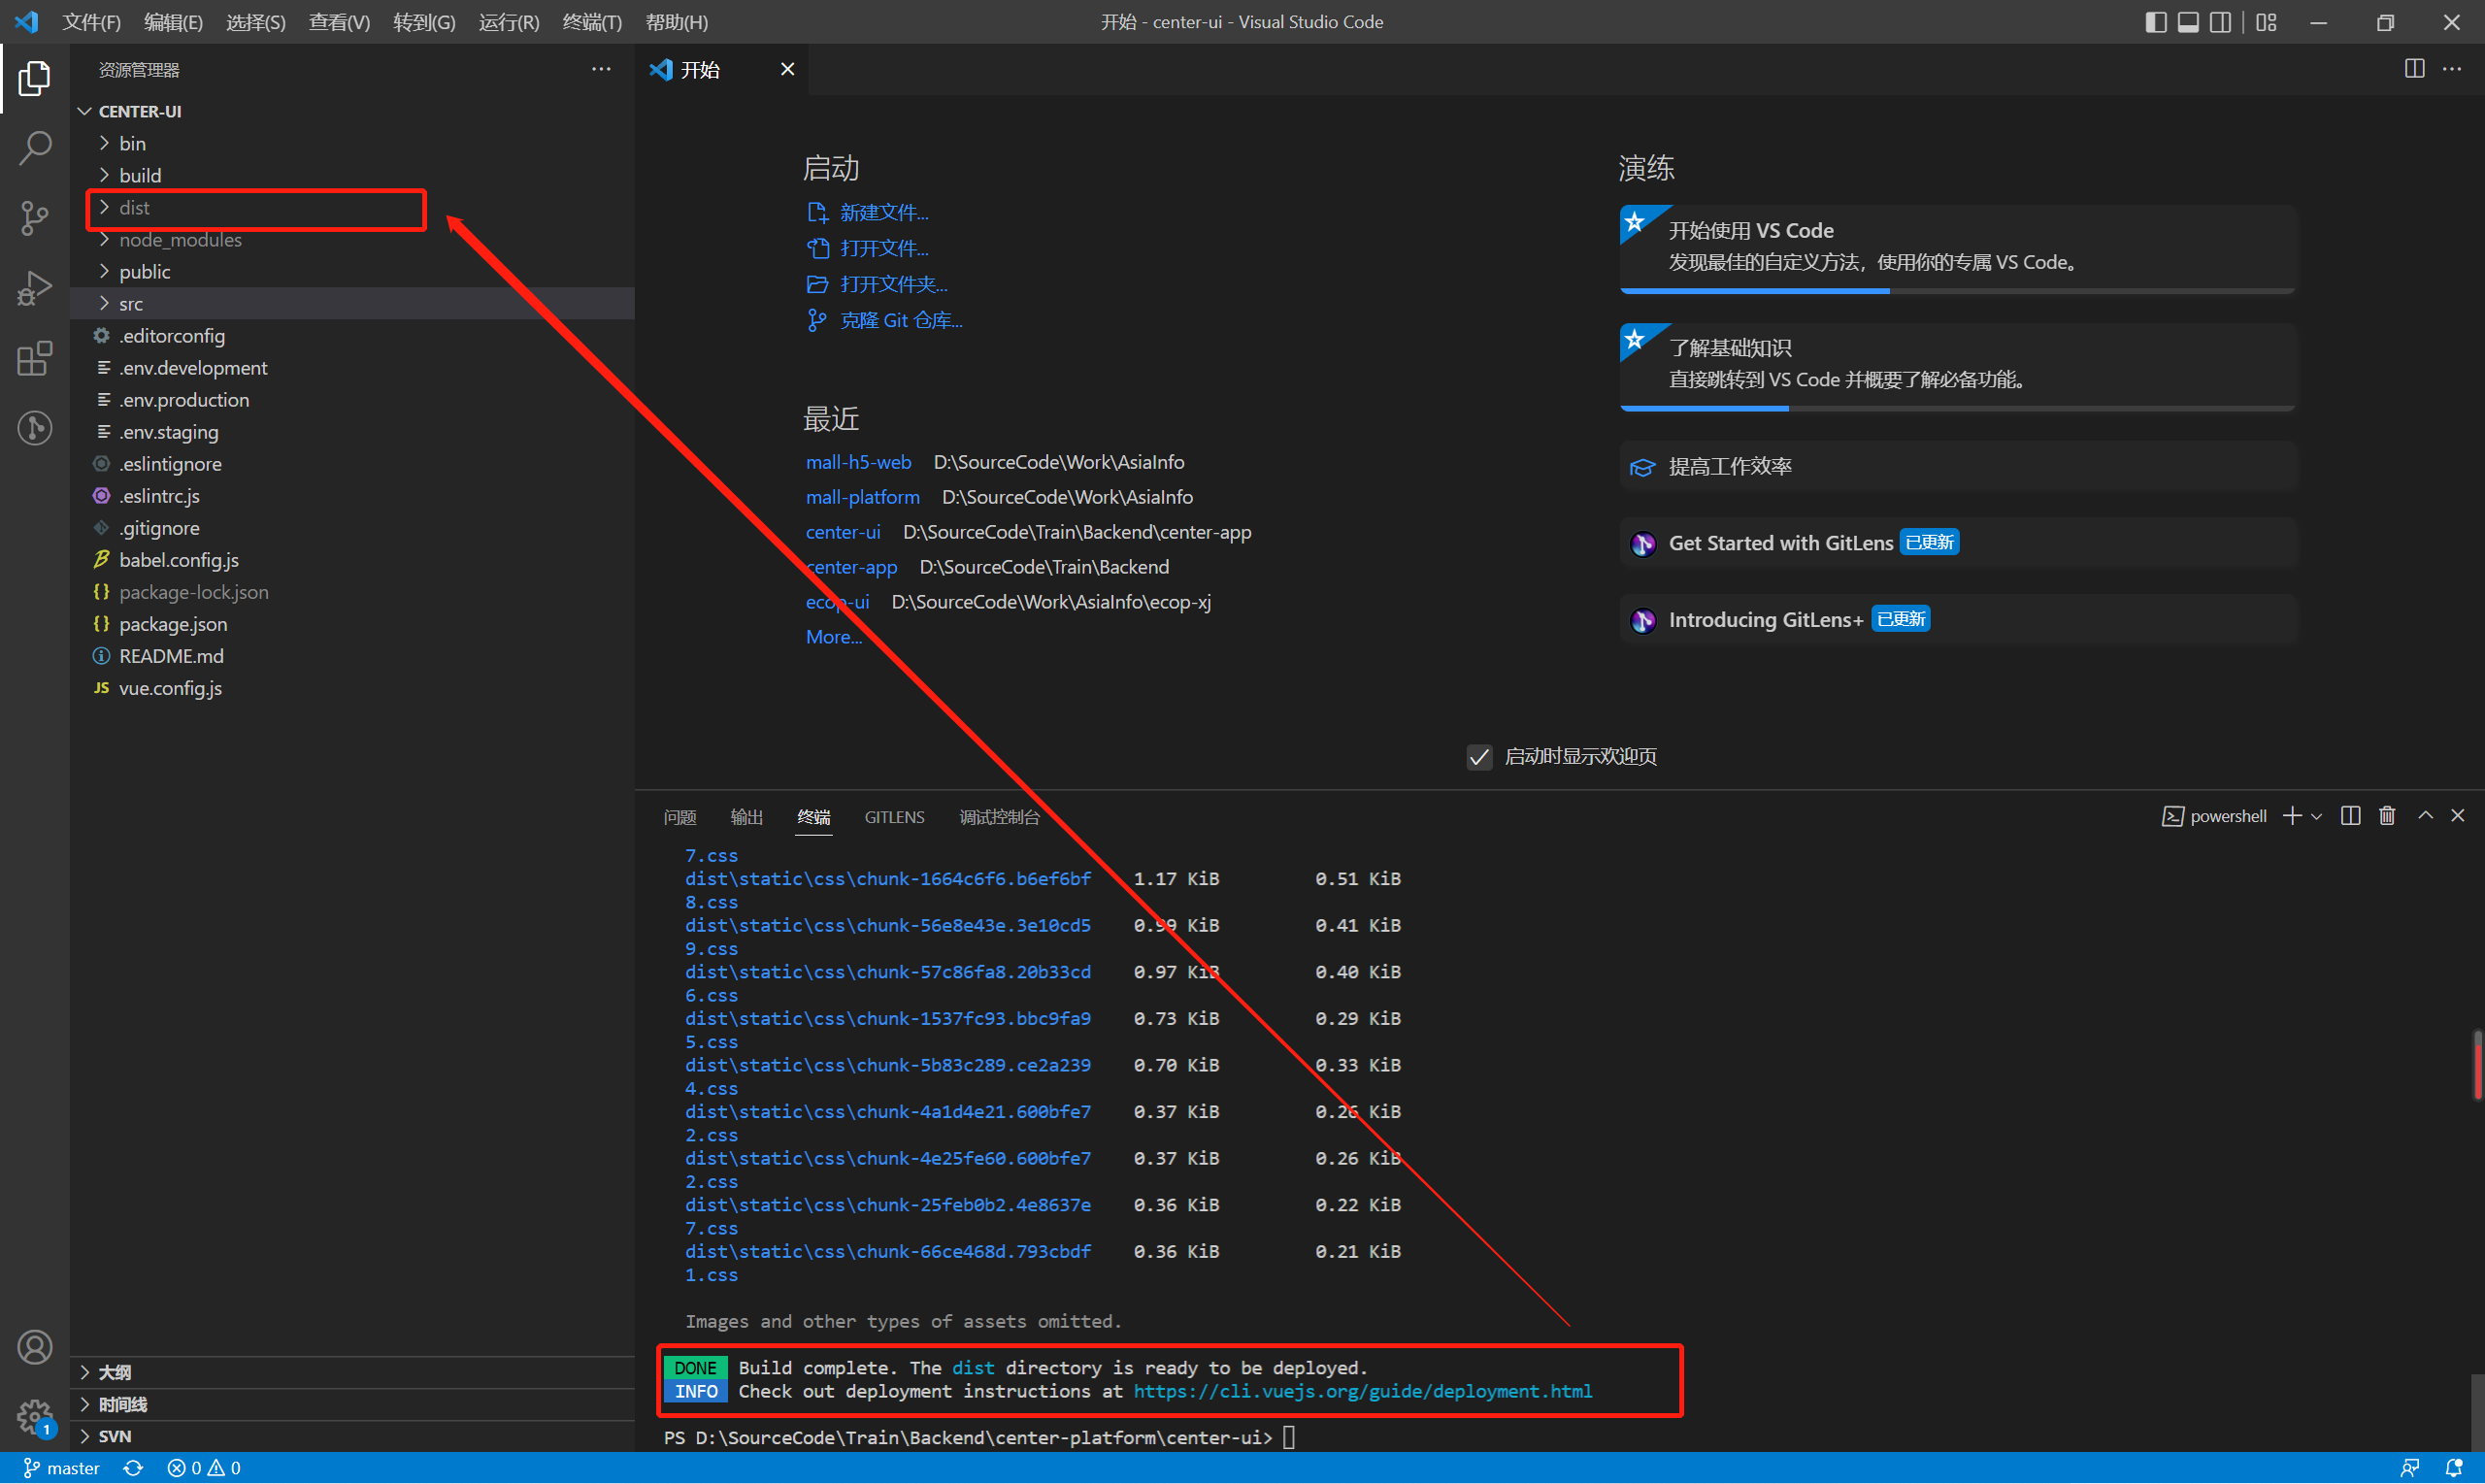
Task: Expand the node_modules folder
Action: pos(352,239)
